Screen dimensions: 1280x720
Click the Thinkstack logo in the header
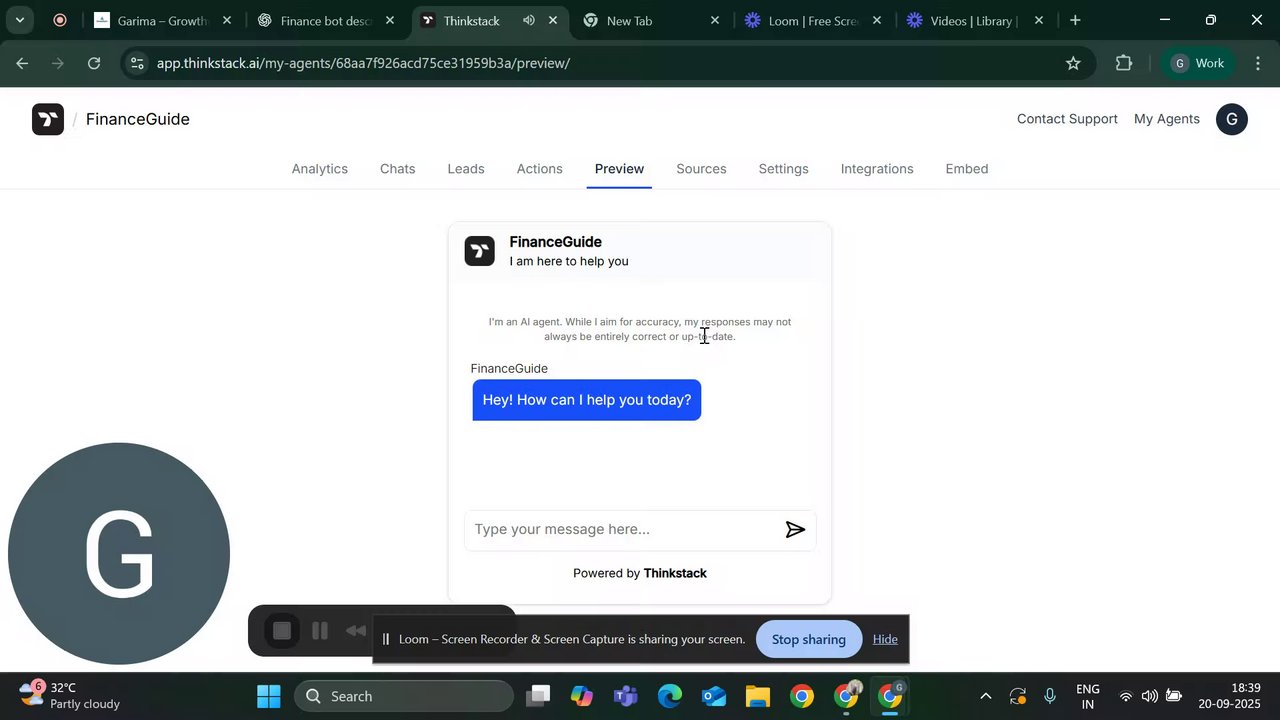tap(48, 119)
